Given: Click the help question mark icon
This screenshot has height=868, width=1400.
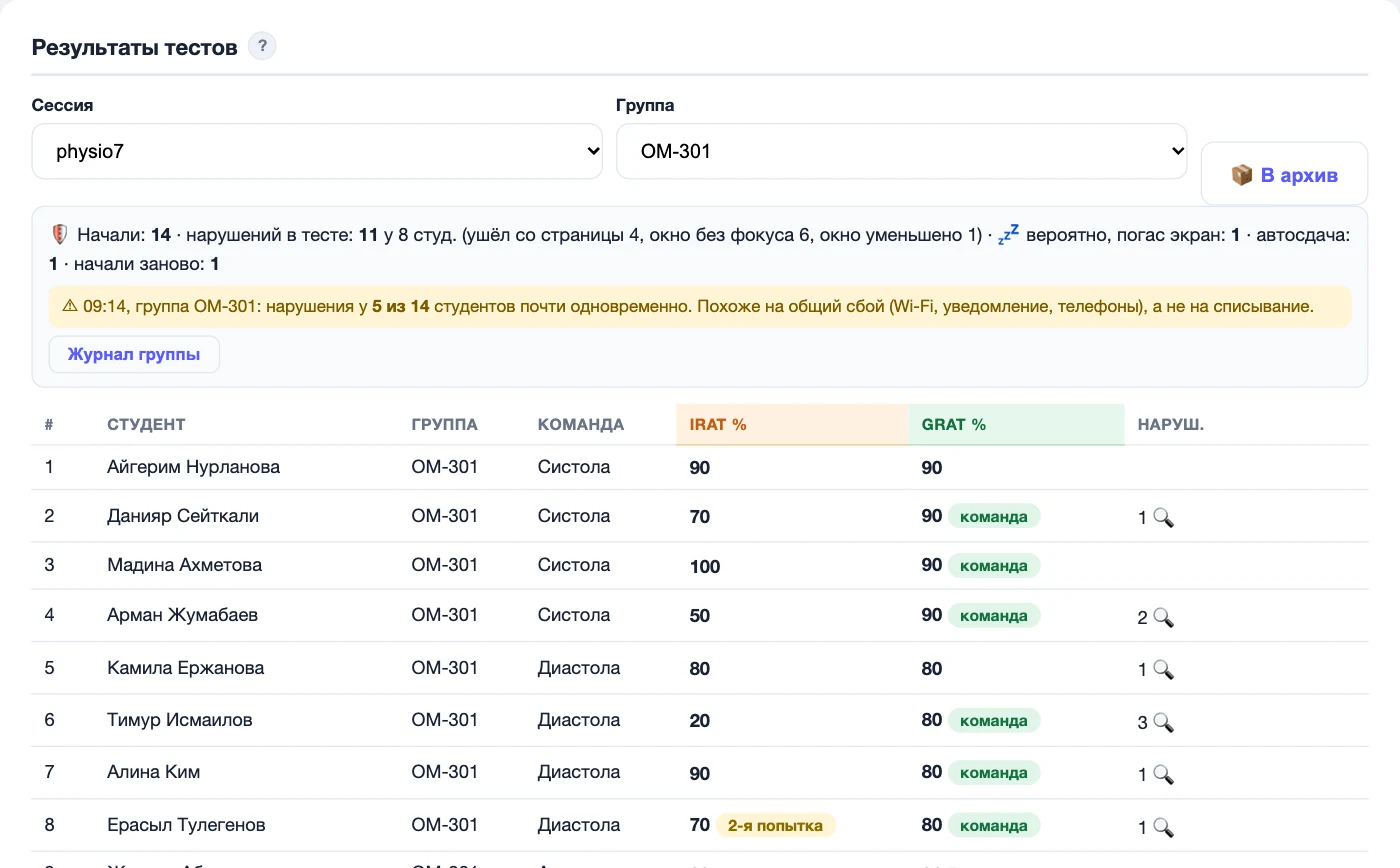Looking at the screenshot, I should pos(262,46).
